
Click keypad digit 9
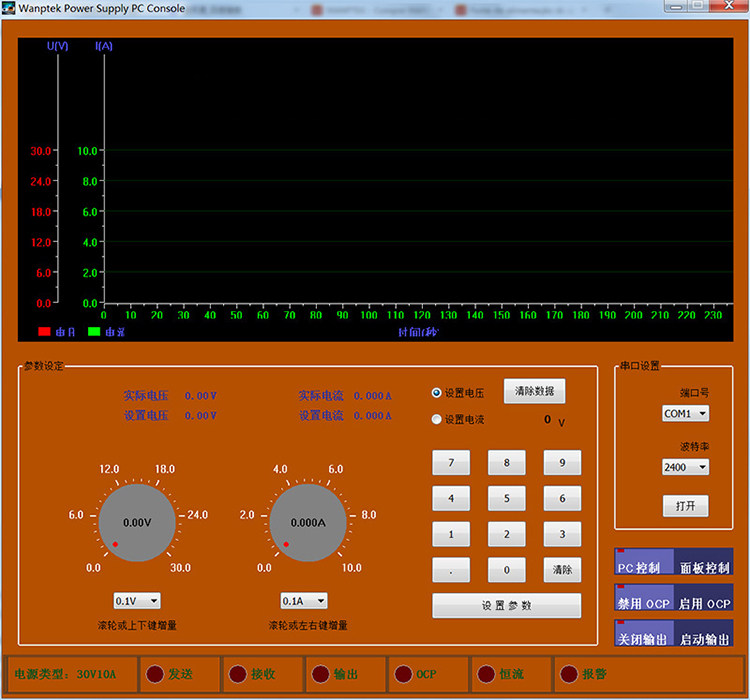562,463
